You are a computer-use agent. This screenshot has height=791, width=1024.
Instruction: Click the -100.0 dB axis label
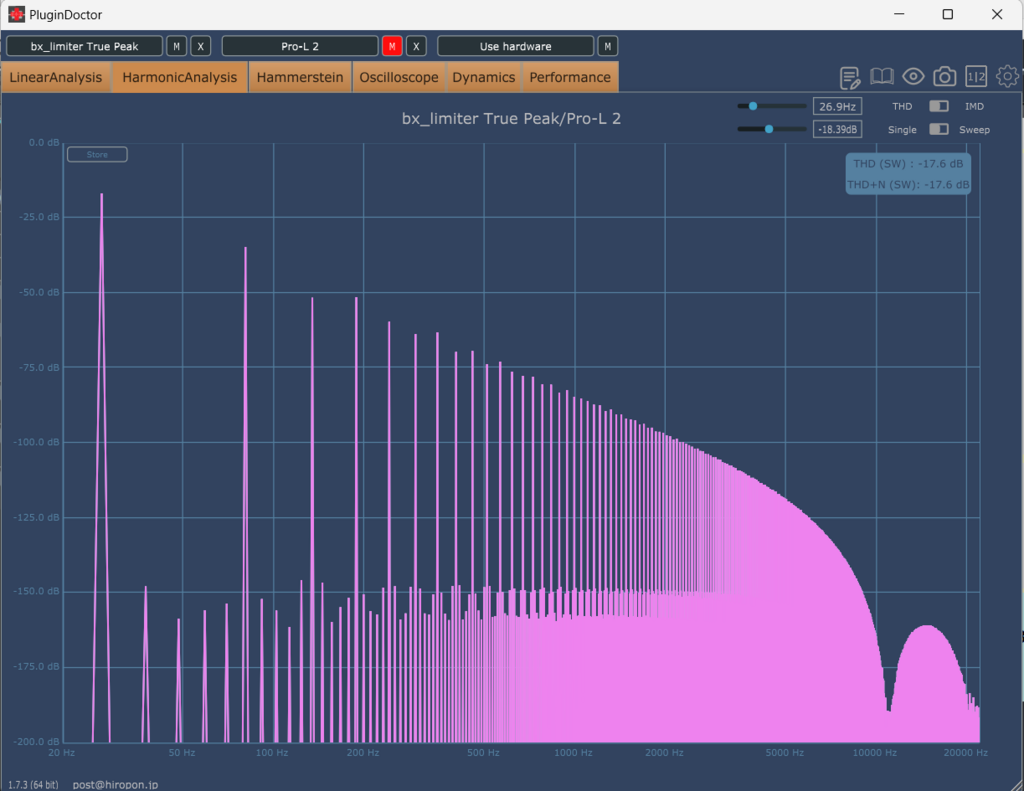36,442
